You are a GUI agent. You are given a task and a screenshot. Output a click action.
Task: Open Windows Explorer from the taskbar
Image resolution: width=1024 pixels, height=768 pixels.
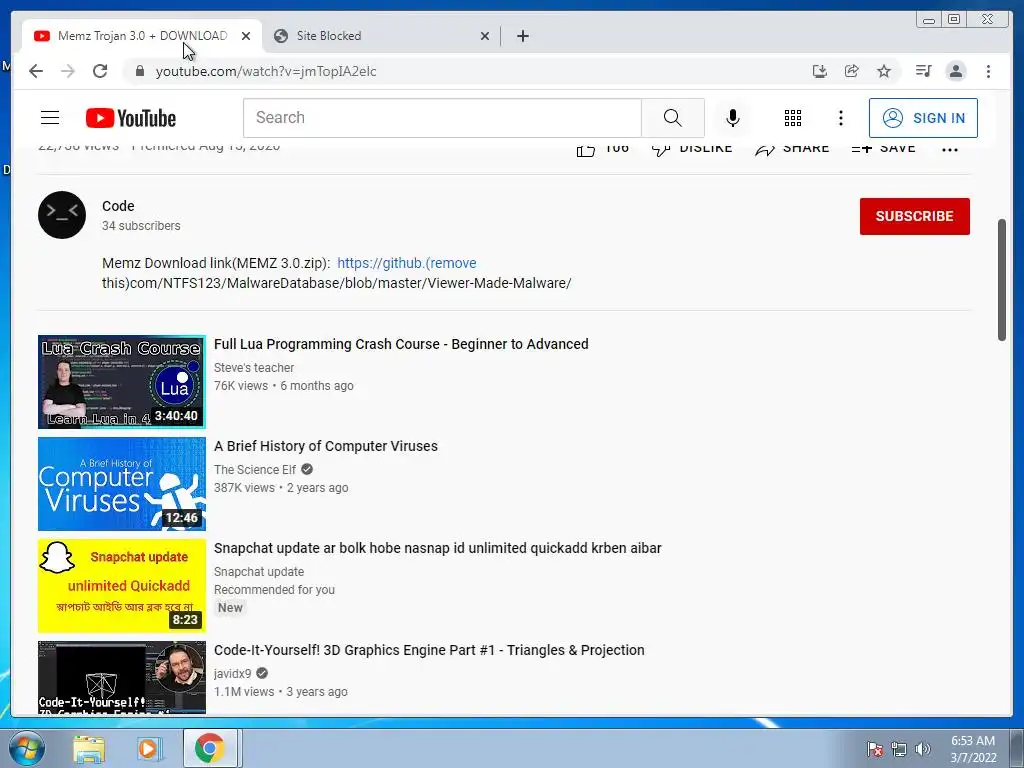click(x=89, y=749)
